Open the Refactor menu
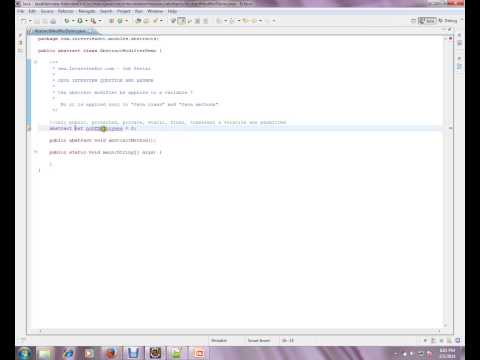This screenshot has width=480, height=360. click(x=65, y=11)
